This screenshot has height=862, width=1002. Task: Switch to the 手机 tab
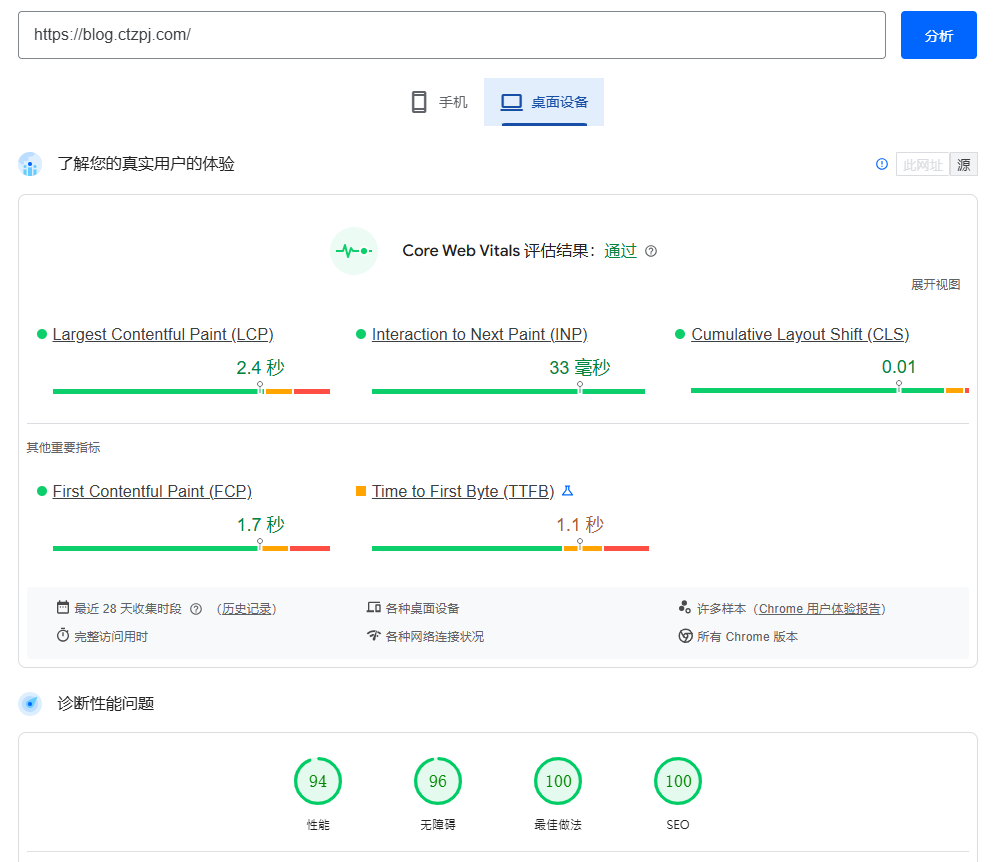(x=439, y=102)
